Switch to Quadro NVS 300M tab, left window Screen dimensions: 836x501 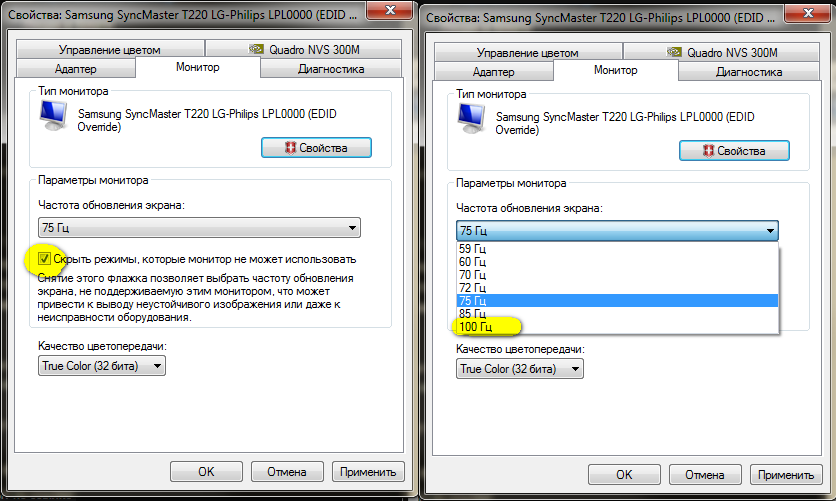click(x=303, y=49)
